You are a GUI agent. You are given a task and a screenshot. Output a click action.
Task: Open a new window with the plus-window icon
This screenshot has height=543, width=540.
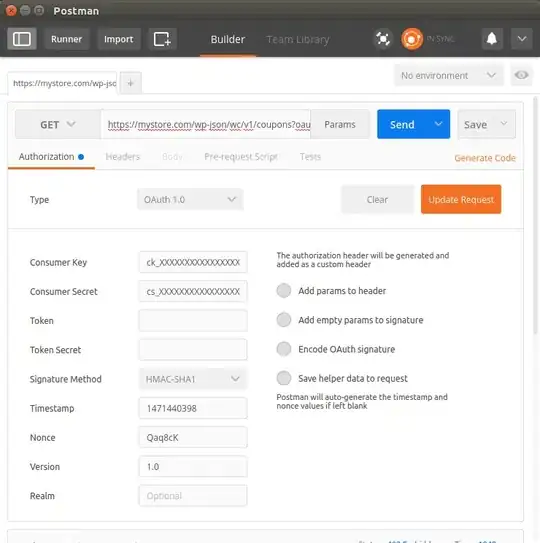pyautogui.click(x=162, y=39)
